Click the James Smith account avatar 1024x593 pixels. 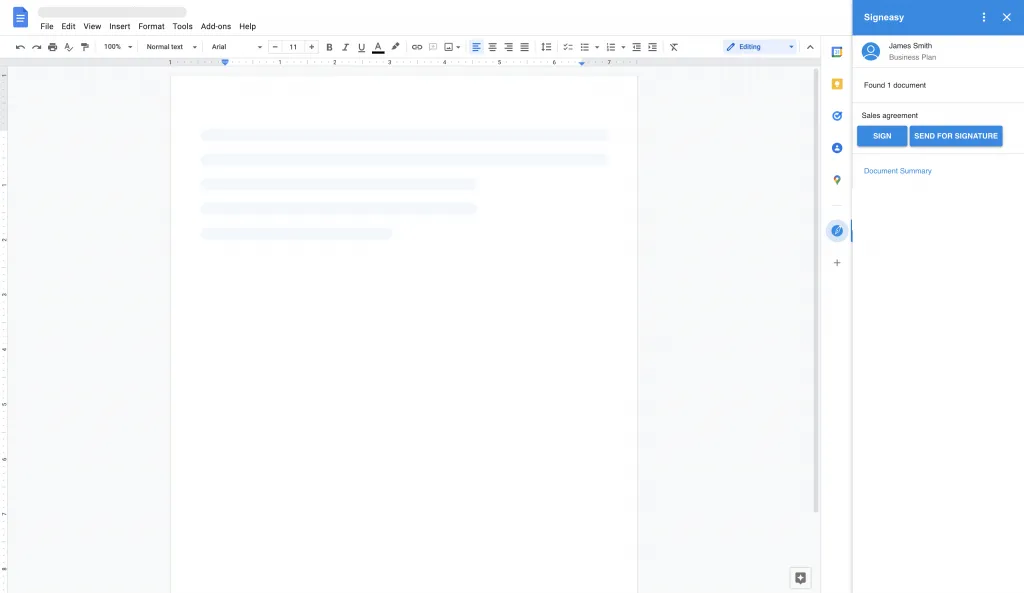[x=871, y=51]
